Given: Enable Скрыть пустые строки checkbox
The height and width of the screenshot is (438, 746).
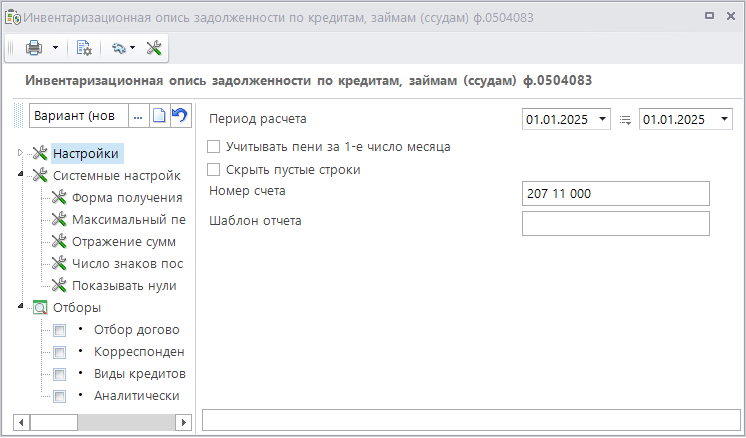Looking at the screenshot, I should click(214, 169).
